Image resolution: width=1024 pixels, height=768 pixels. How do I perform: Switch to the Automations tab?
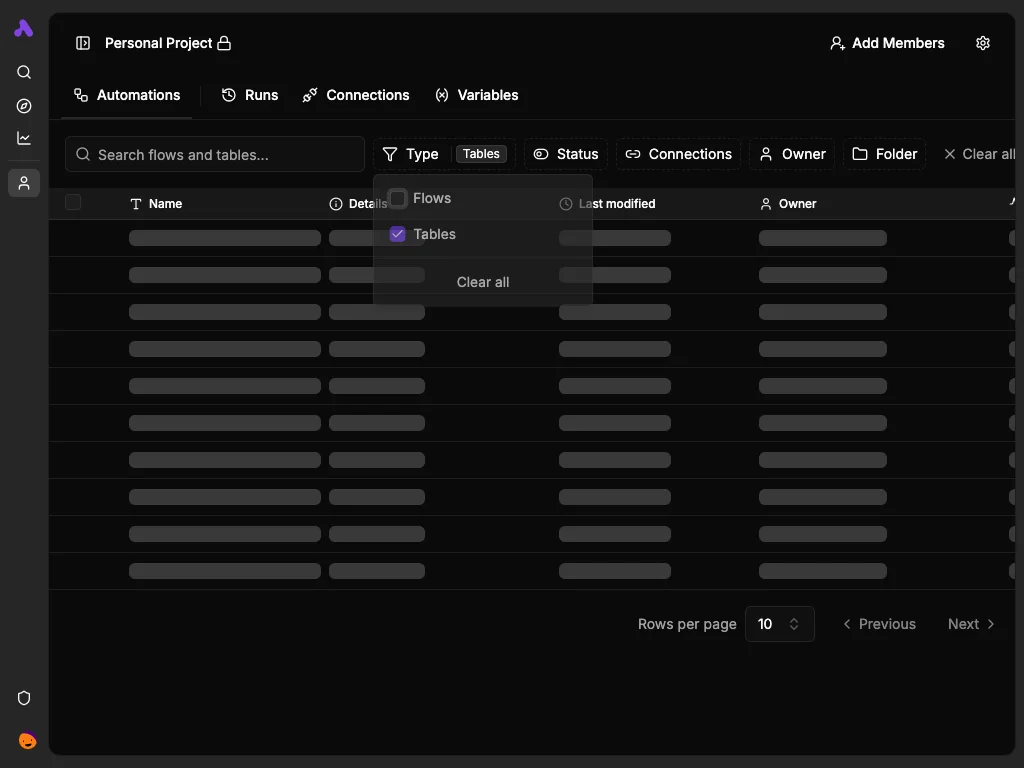[x=127, y=95]
